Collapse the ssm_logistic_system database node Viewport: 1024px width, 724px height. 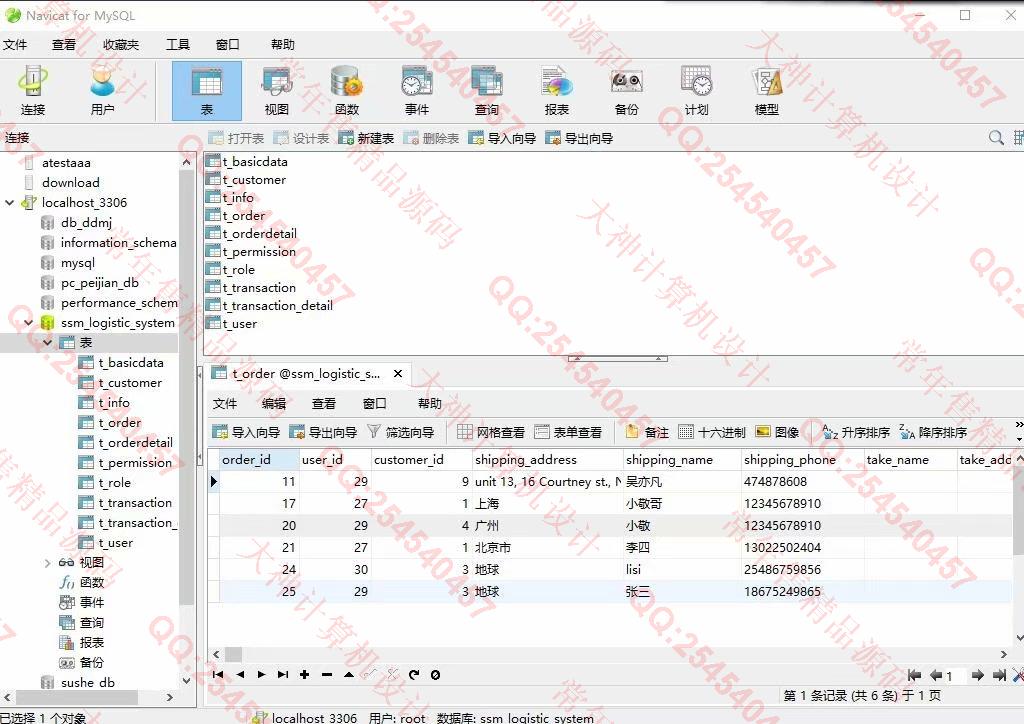click(28, 323)
